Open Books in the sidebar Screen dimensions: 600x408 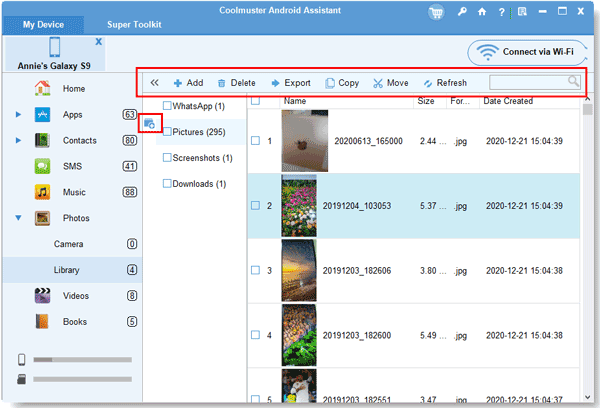coord(75,322)
